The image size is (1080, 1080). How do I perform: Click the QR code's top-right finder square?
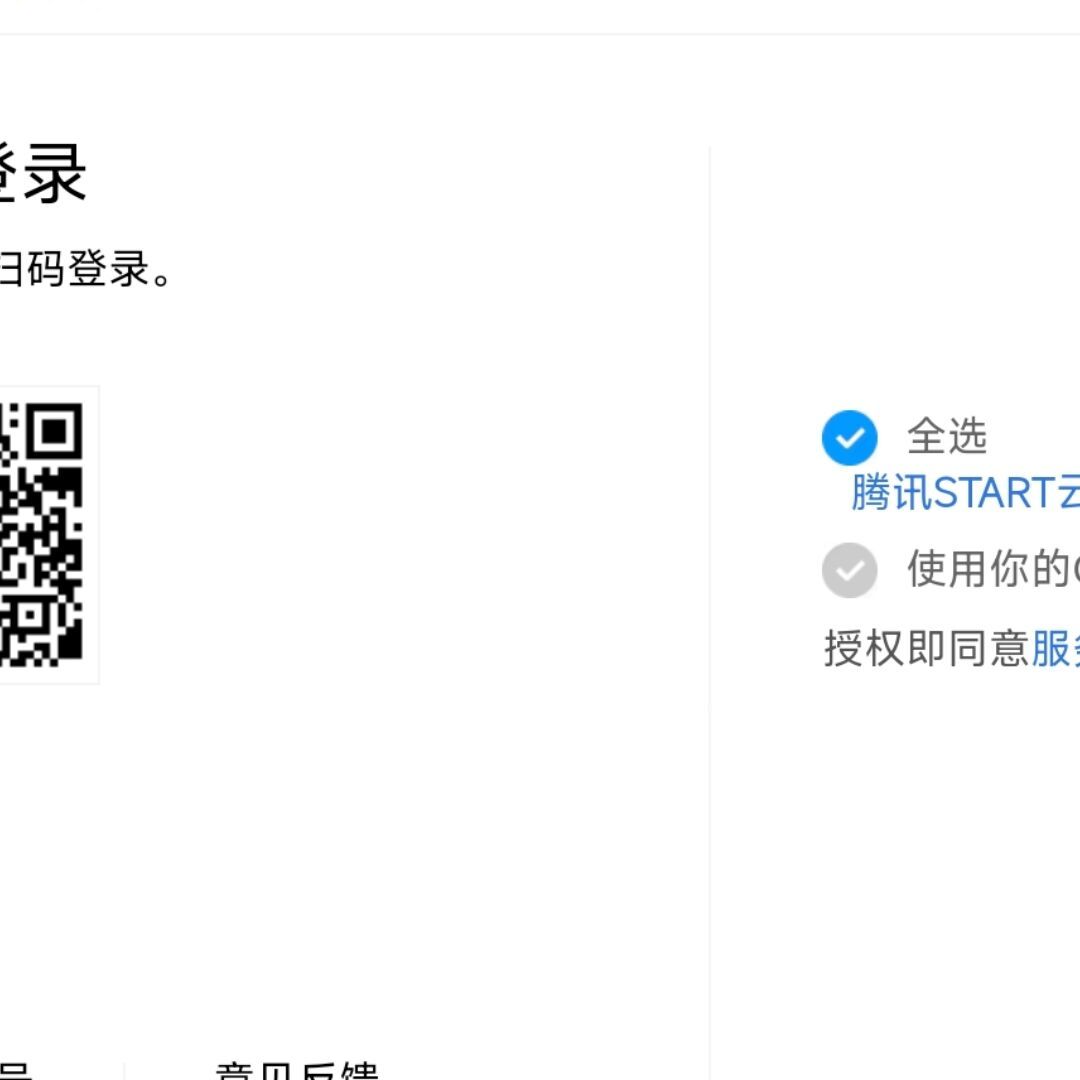(x=54, y=432)
